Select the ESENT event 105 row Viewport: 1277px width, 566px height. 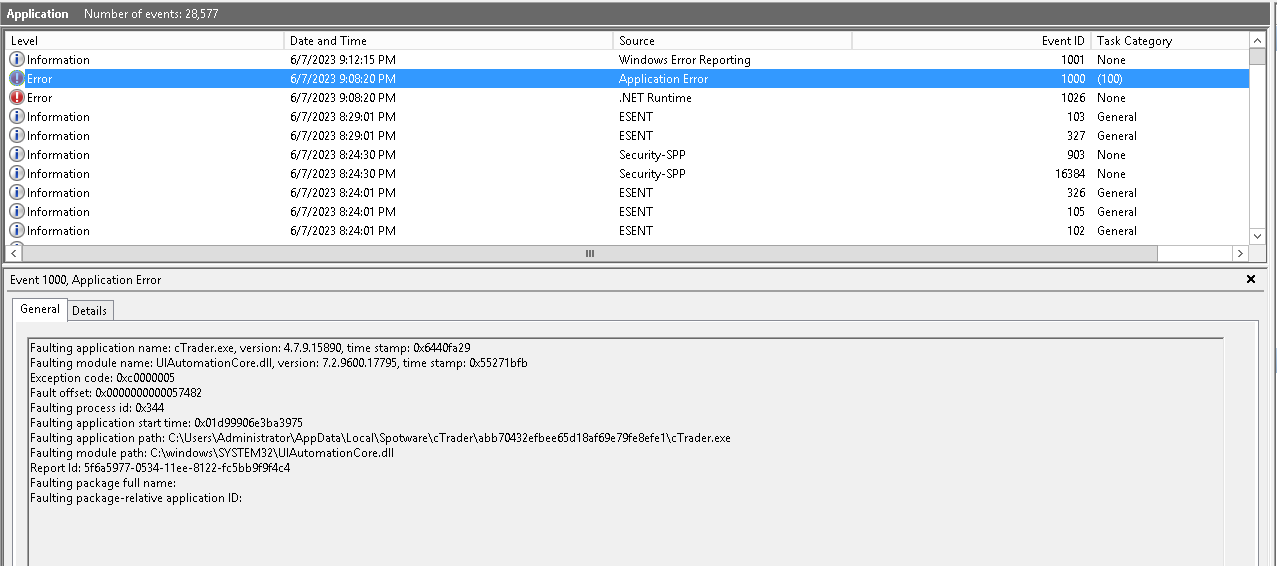628,212
